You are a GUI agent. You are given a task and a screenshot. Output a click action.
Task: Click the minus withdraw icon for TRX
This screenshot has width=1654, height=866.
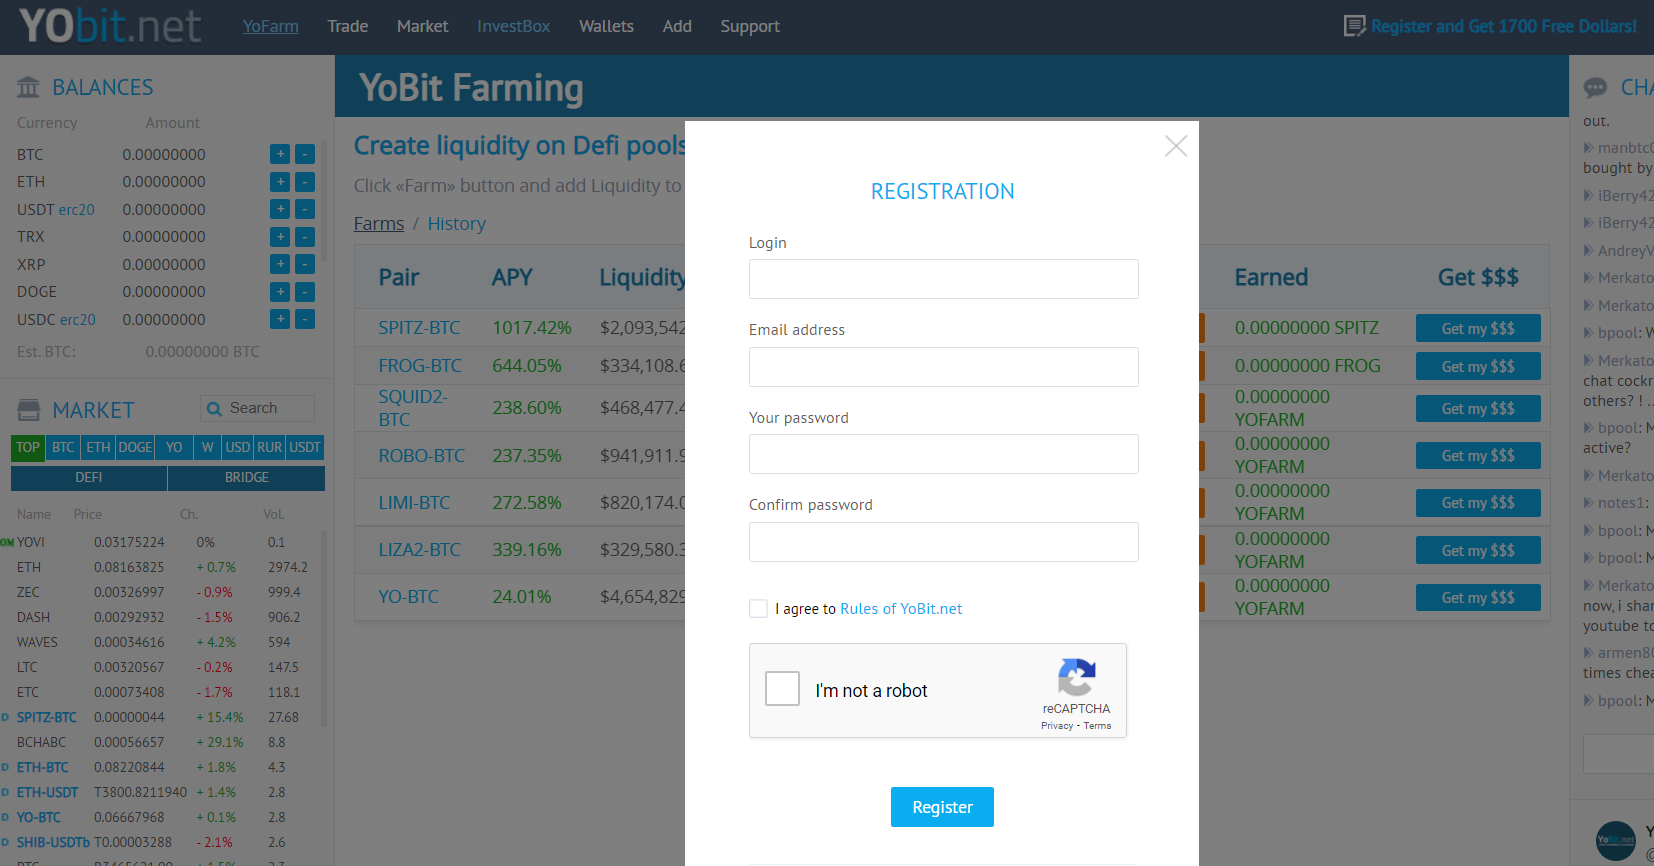pyautogui.click(x=305, y=237)
